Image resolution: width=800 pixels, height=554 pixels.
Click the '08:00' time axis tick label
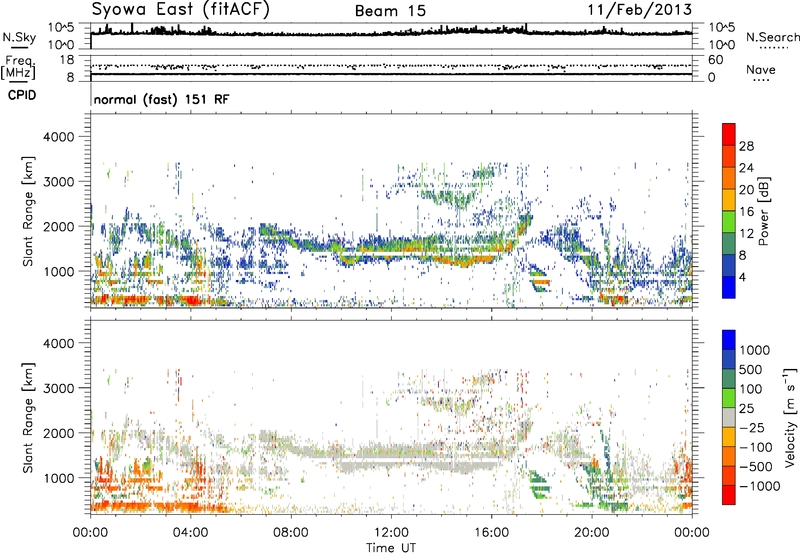tap(291, 533)
